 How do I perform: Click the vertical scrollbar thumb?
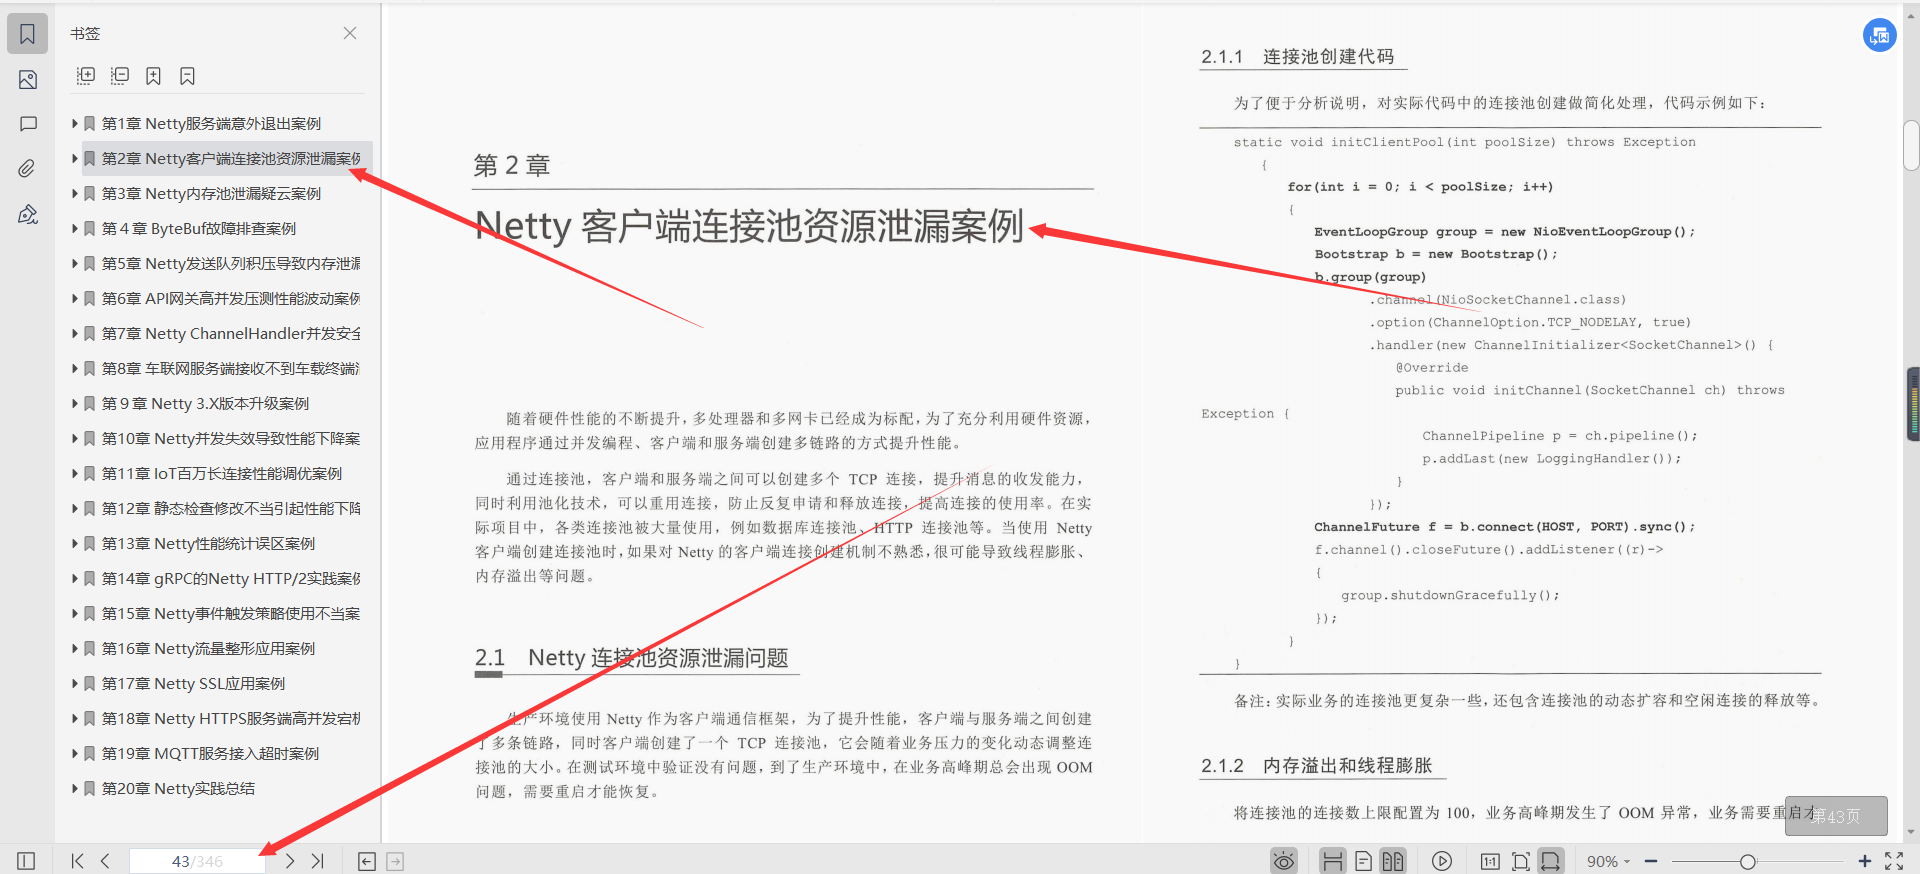(x=1911, y=145)
